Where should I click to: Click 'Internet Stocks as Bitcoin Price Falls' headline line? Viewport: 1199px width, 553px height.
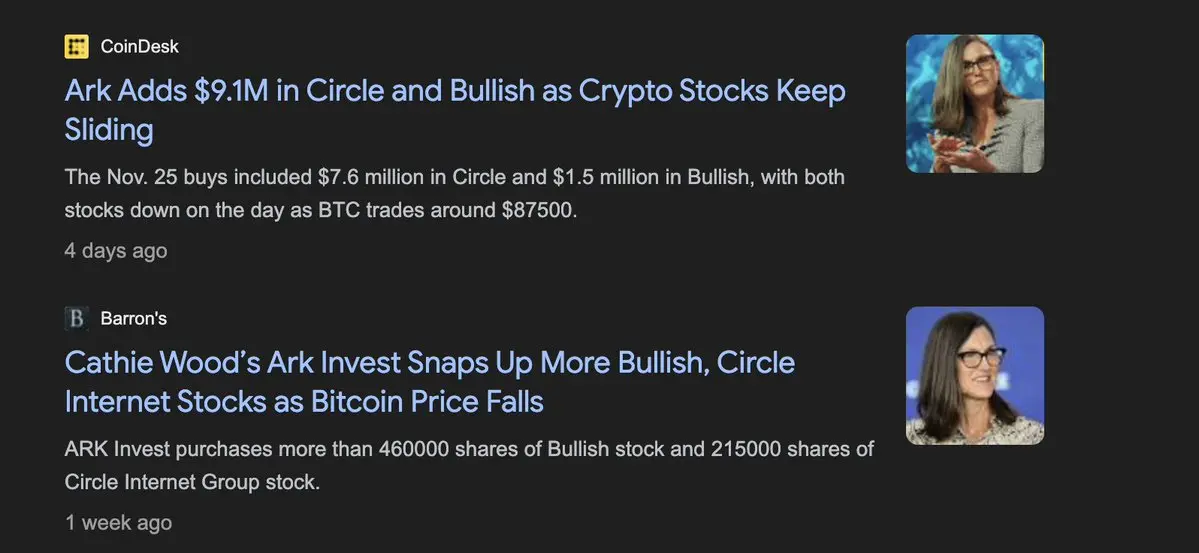point(304,402)
